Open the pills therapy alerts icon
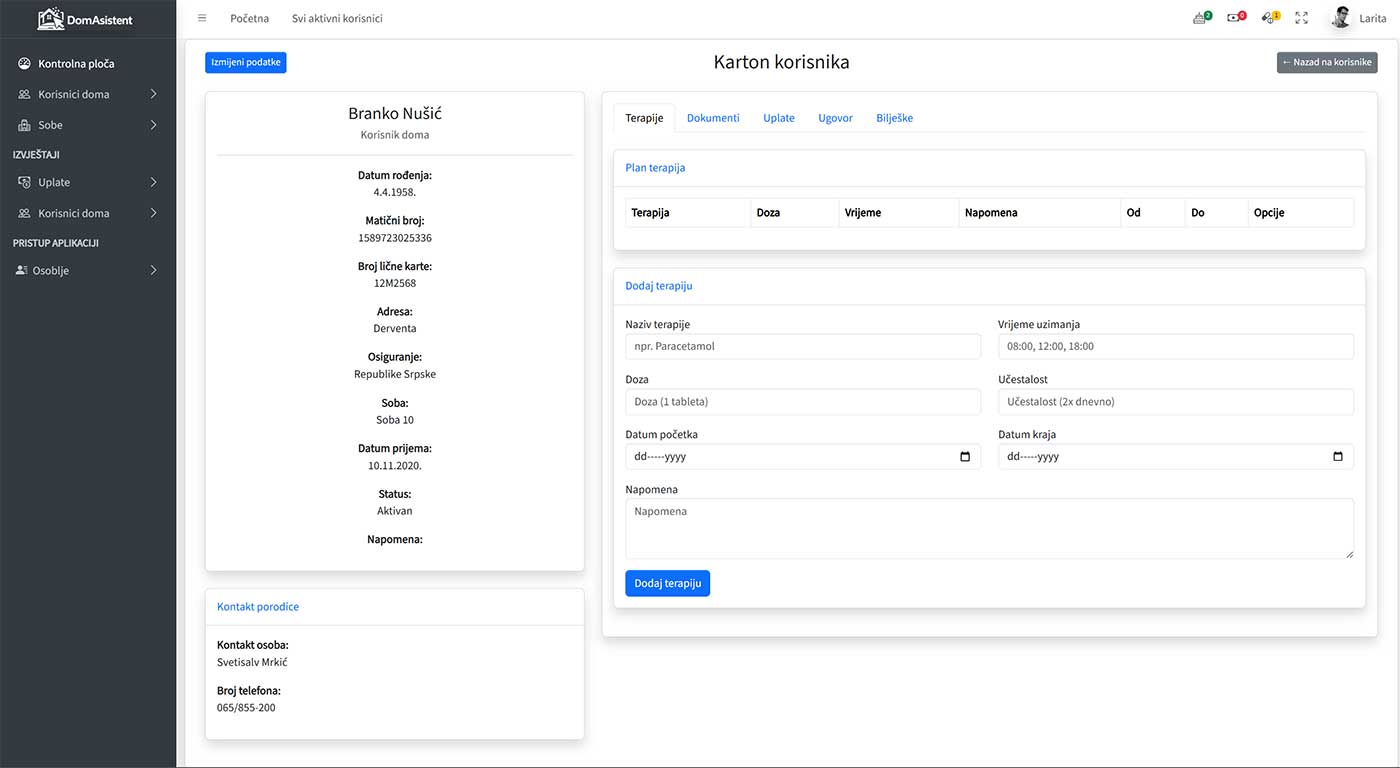1400x768 pixels. coord(1268,18)
